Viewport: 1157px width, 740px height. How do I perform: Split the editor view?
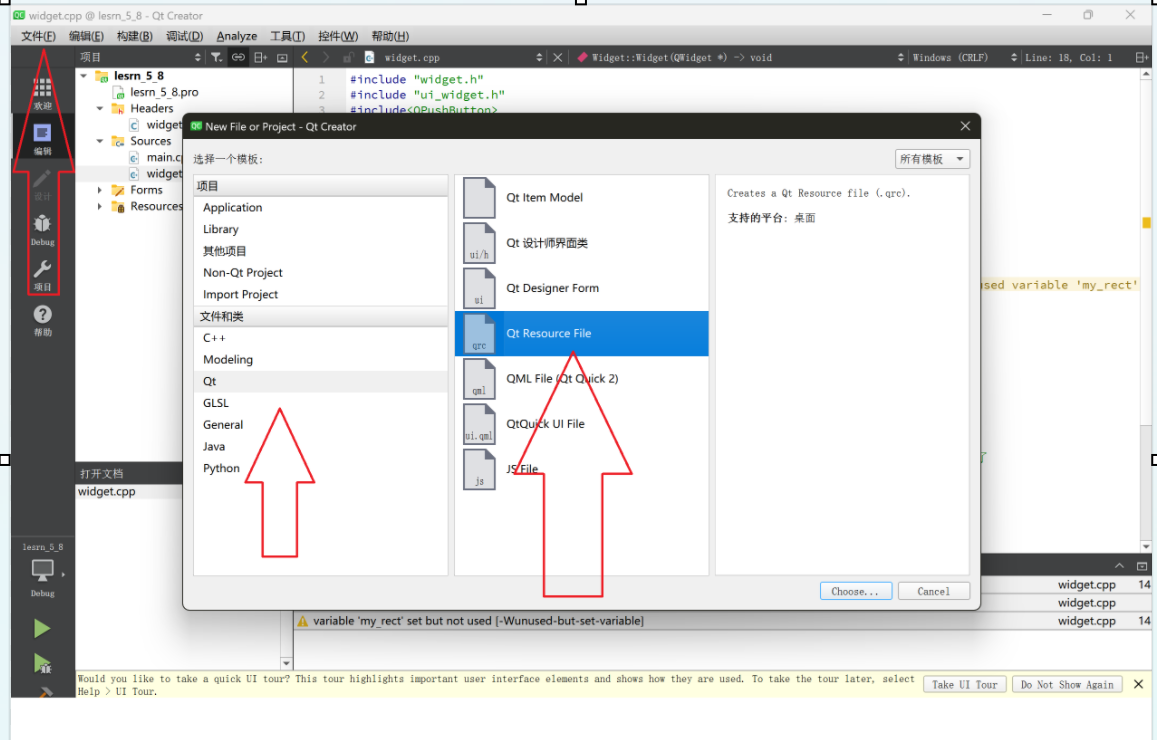[x=1141, y=58]
